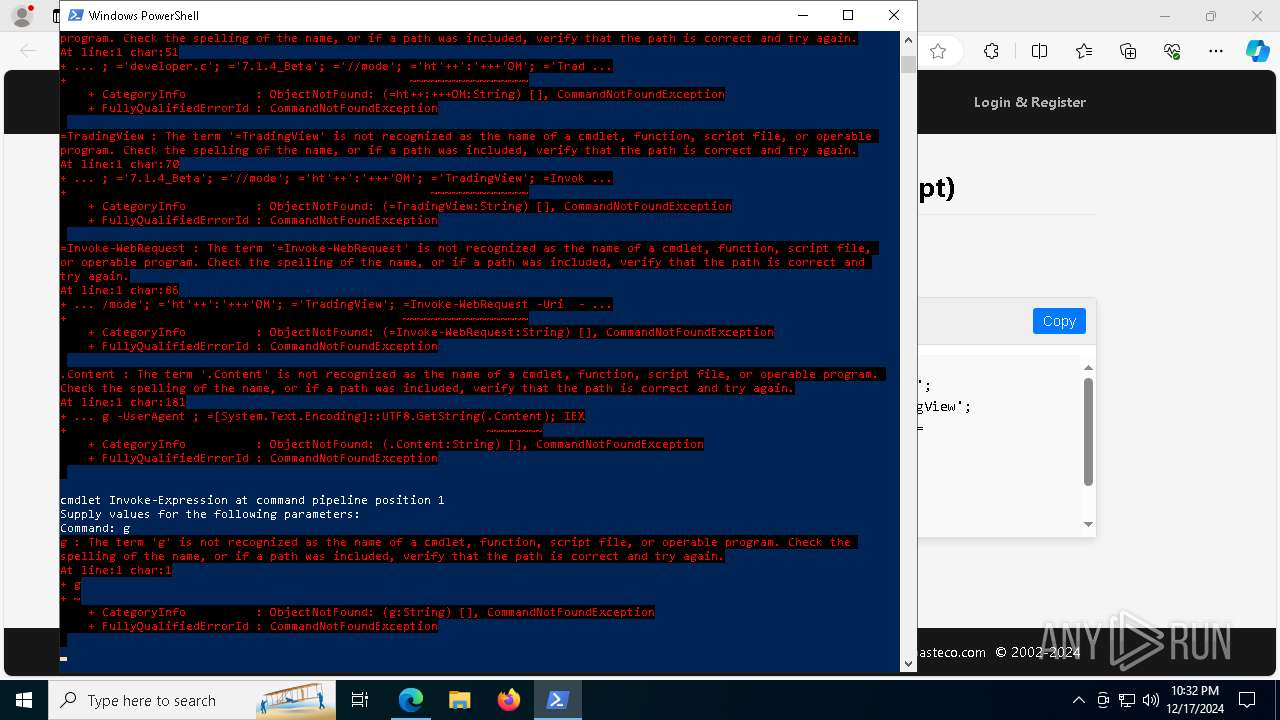Open File Explorer from taskbar
Viewport: 1280px width, 720px height.
pos(459,700)
